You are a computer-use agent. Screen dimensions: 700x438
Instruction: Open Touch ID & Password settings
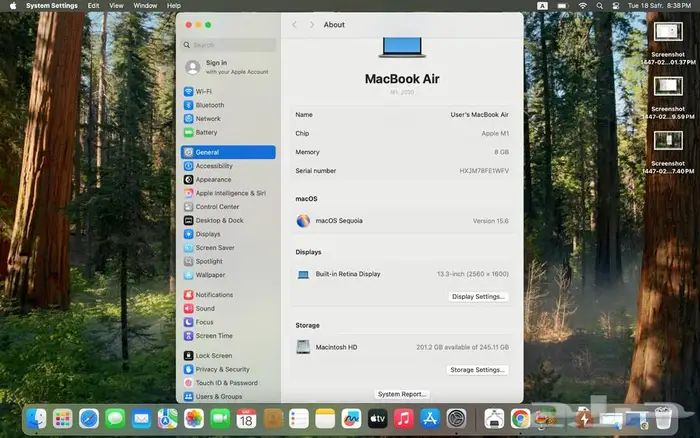228,383
